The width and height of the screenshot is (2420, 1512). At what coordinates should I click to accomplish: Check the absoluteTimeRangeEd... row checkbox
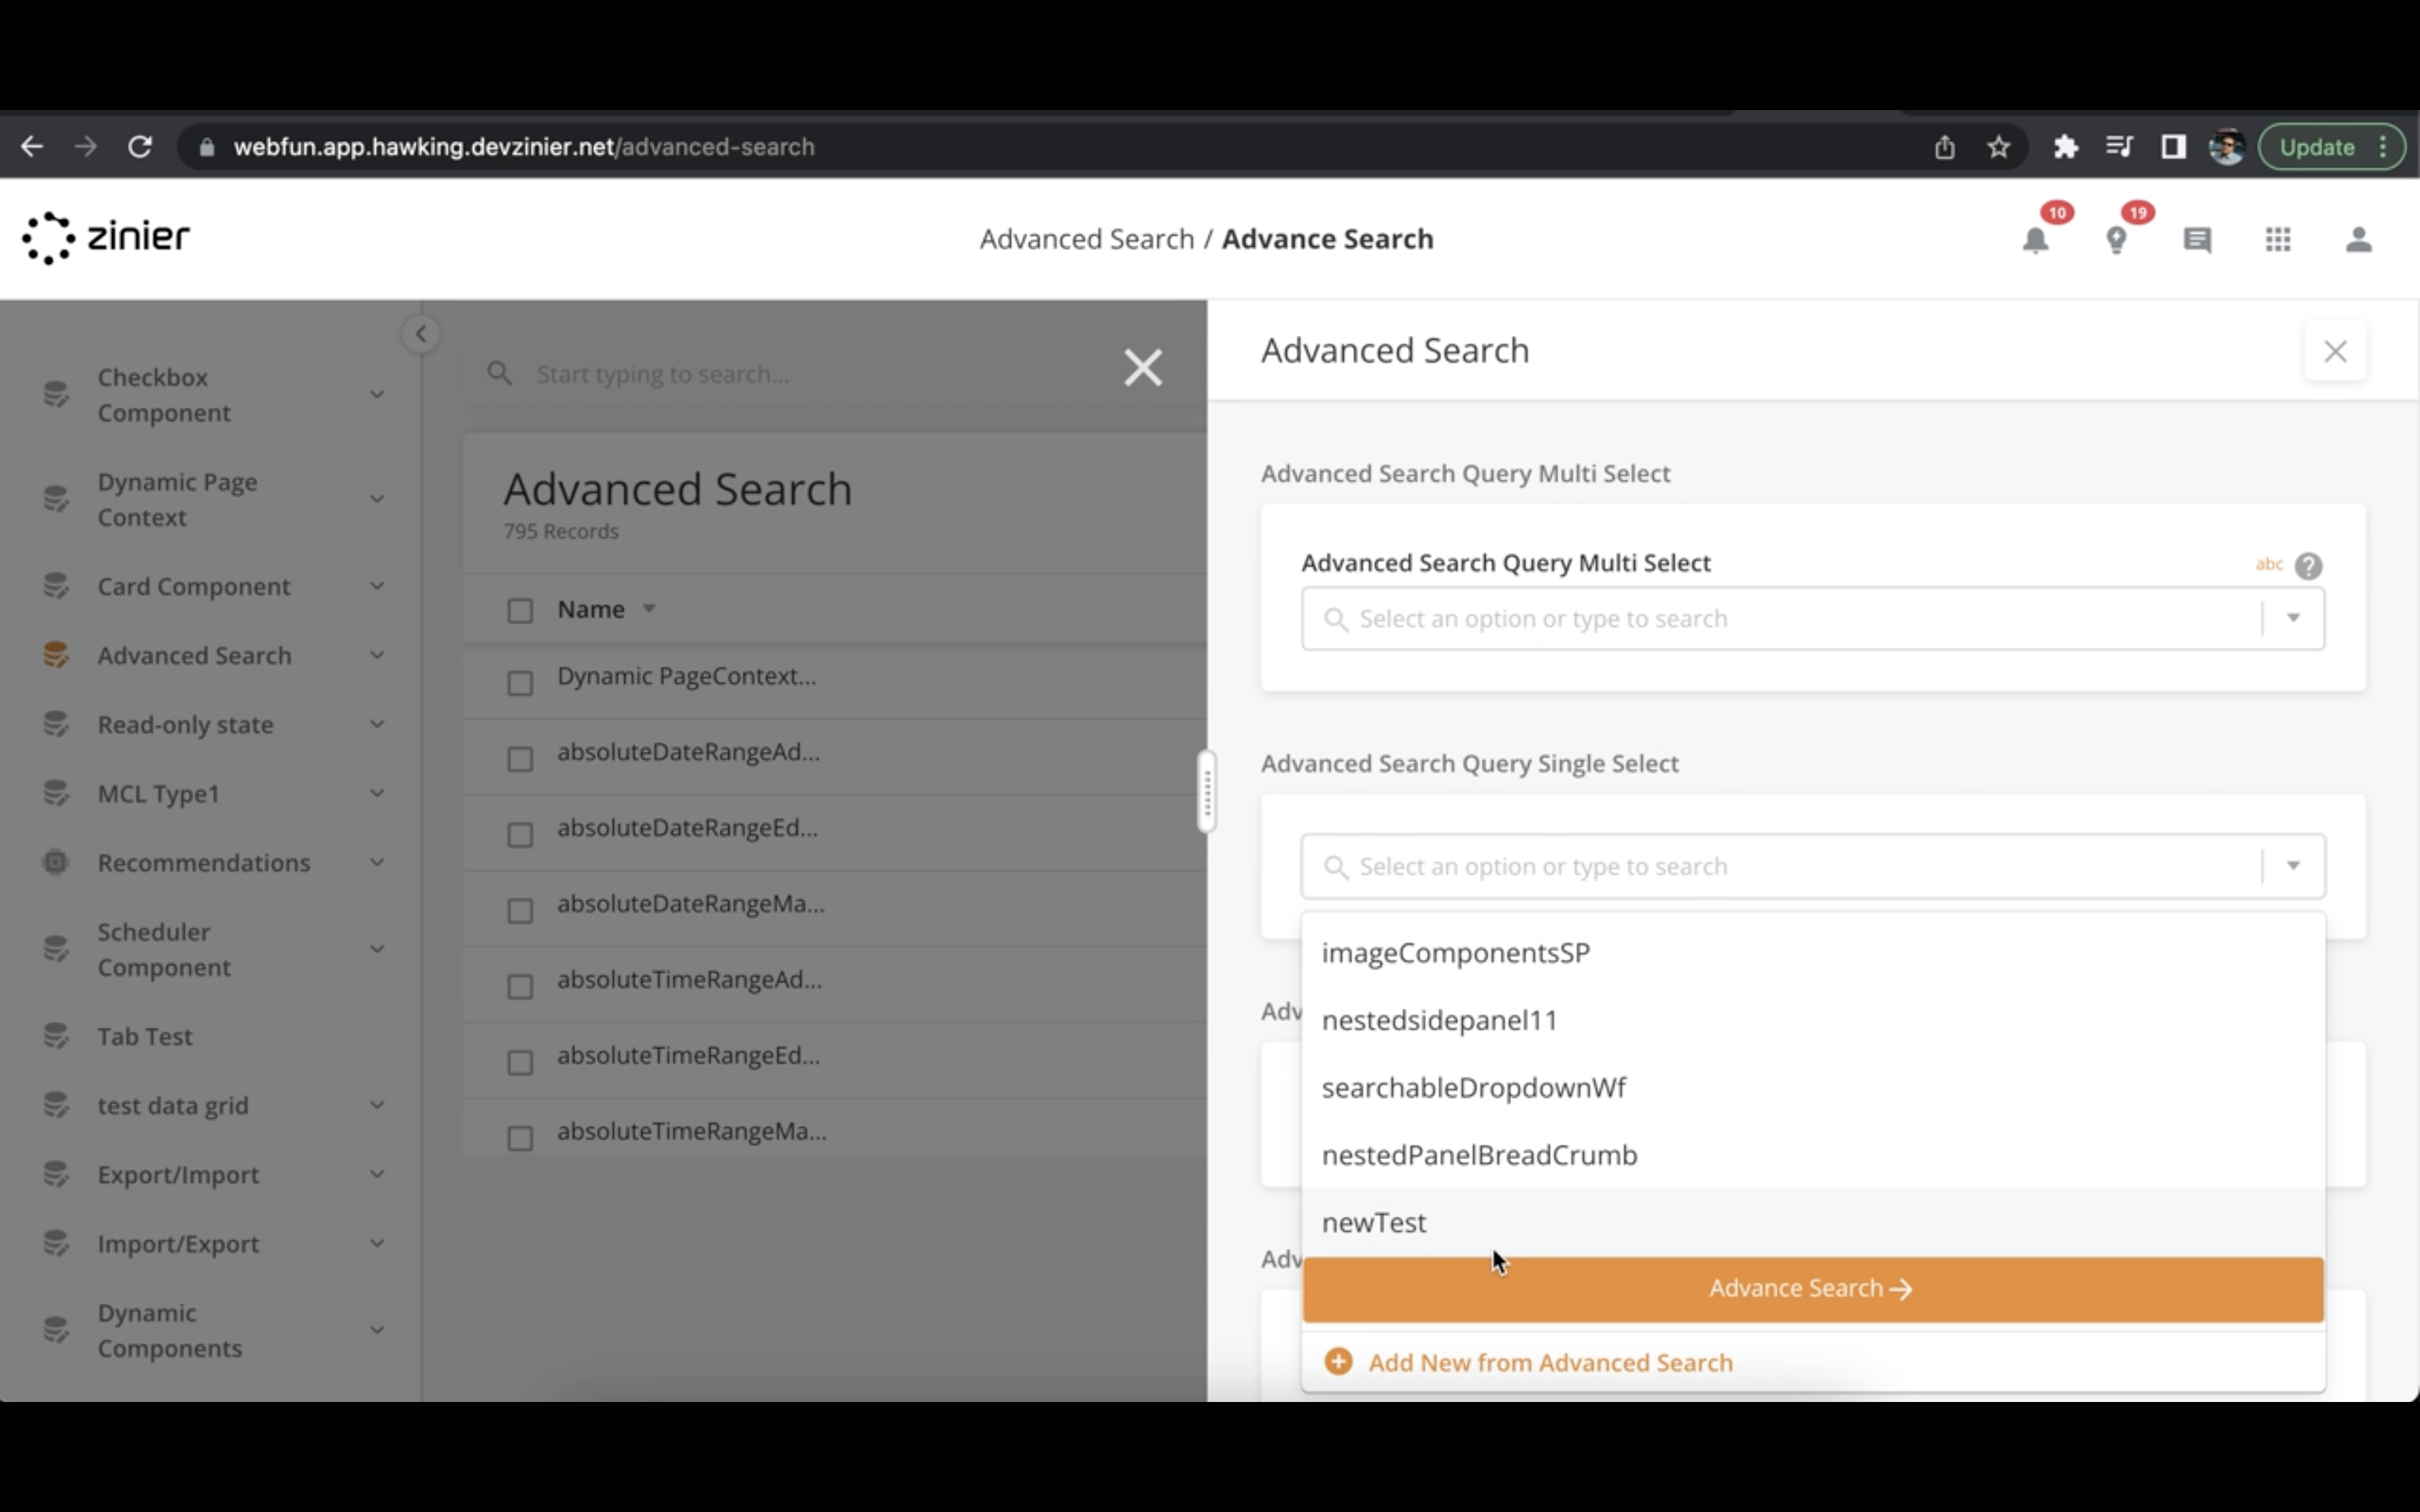coord(520,1062)
